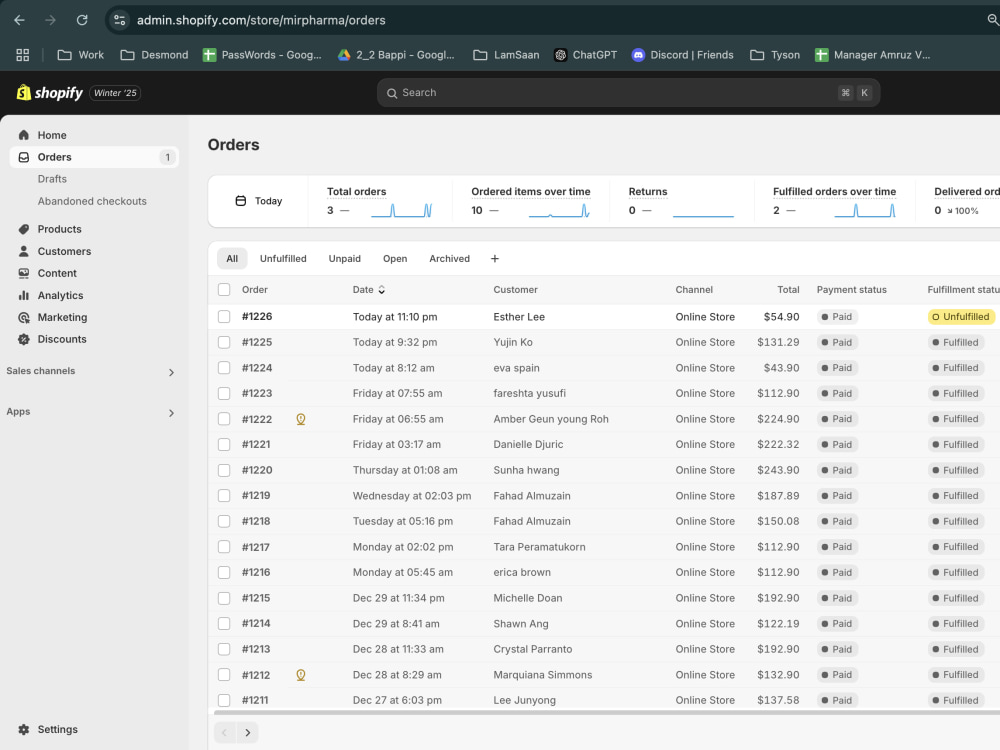Click the Products tag icon
The image size is (1000, 750).
pyautogui.click(x=24, y=229)
